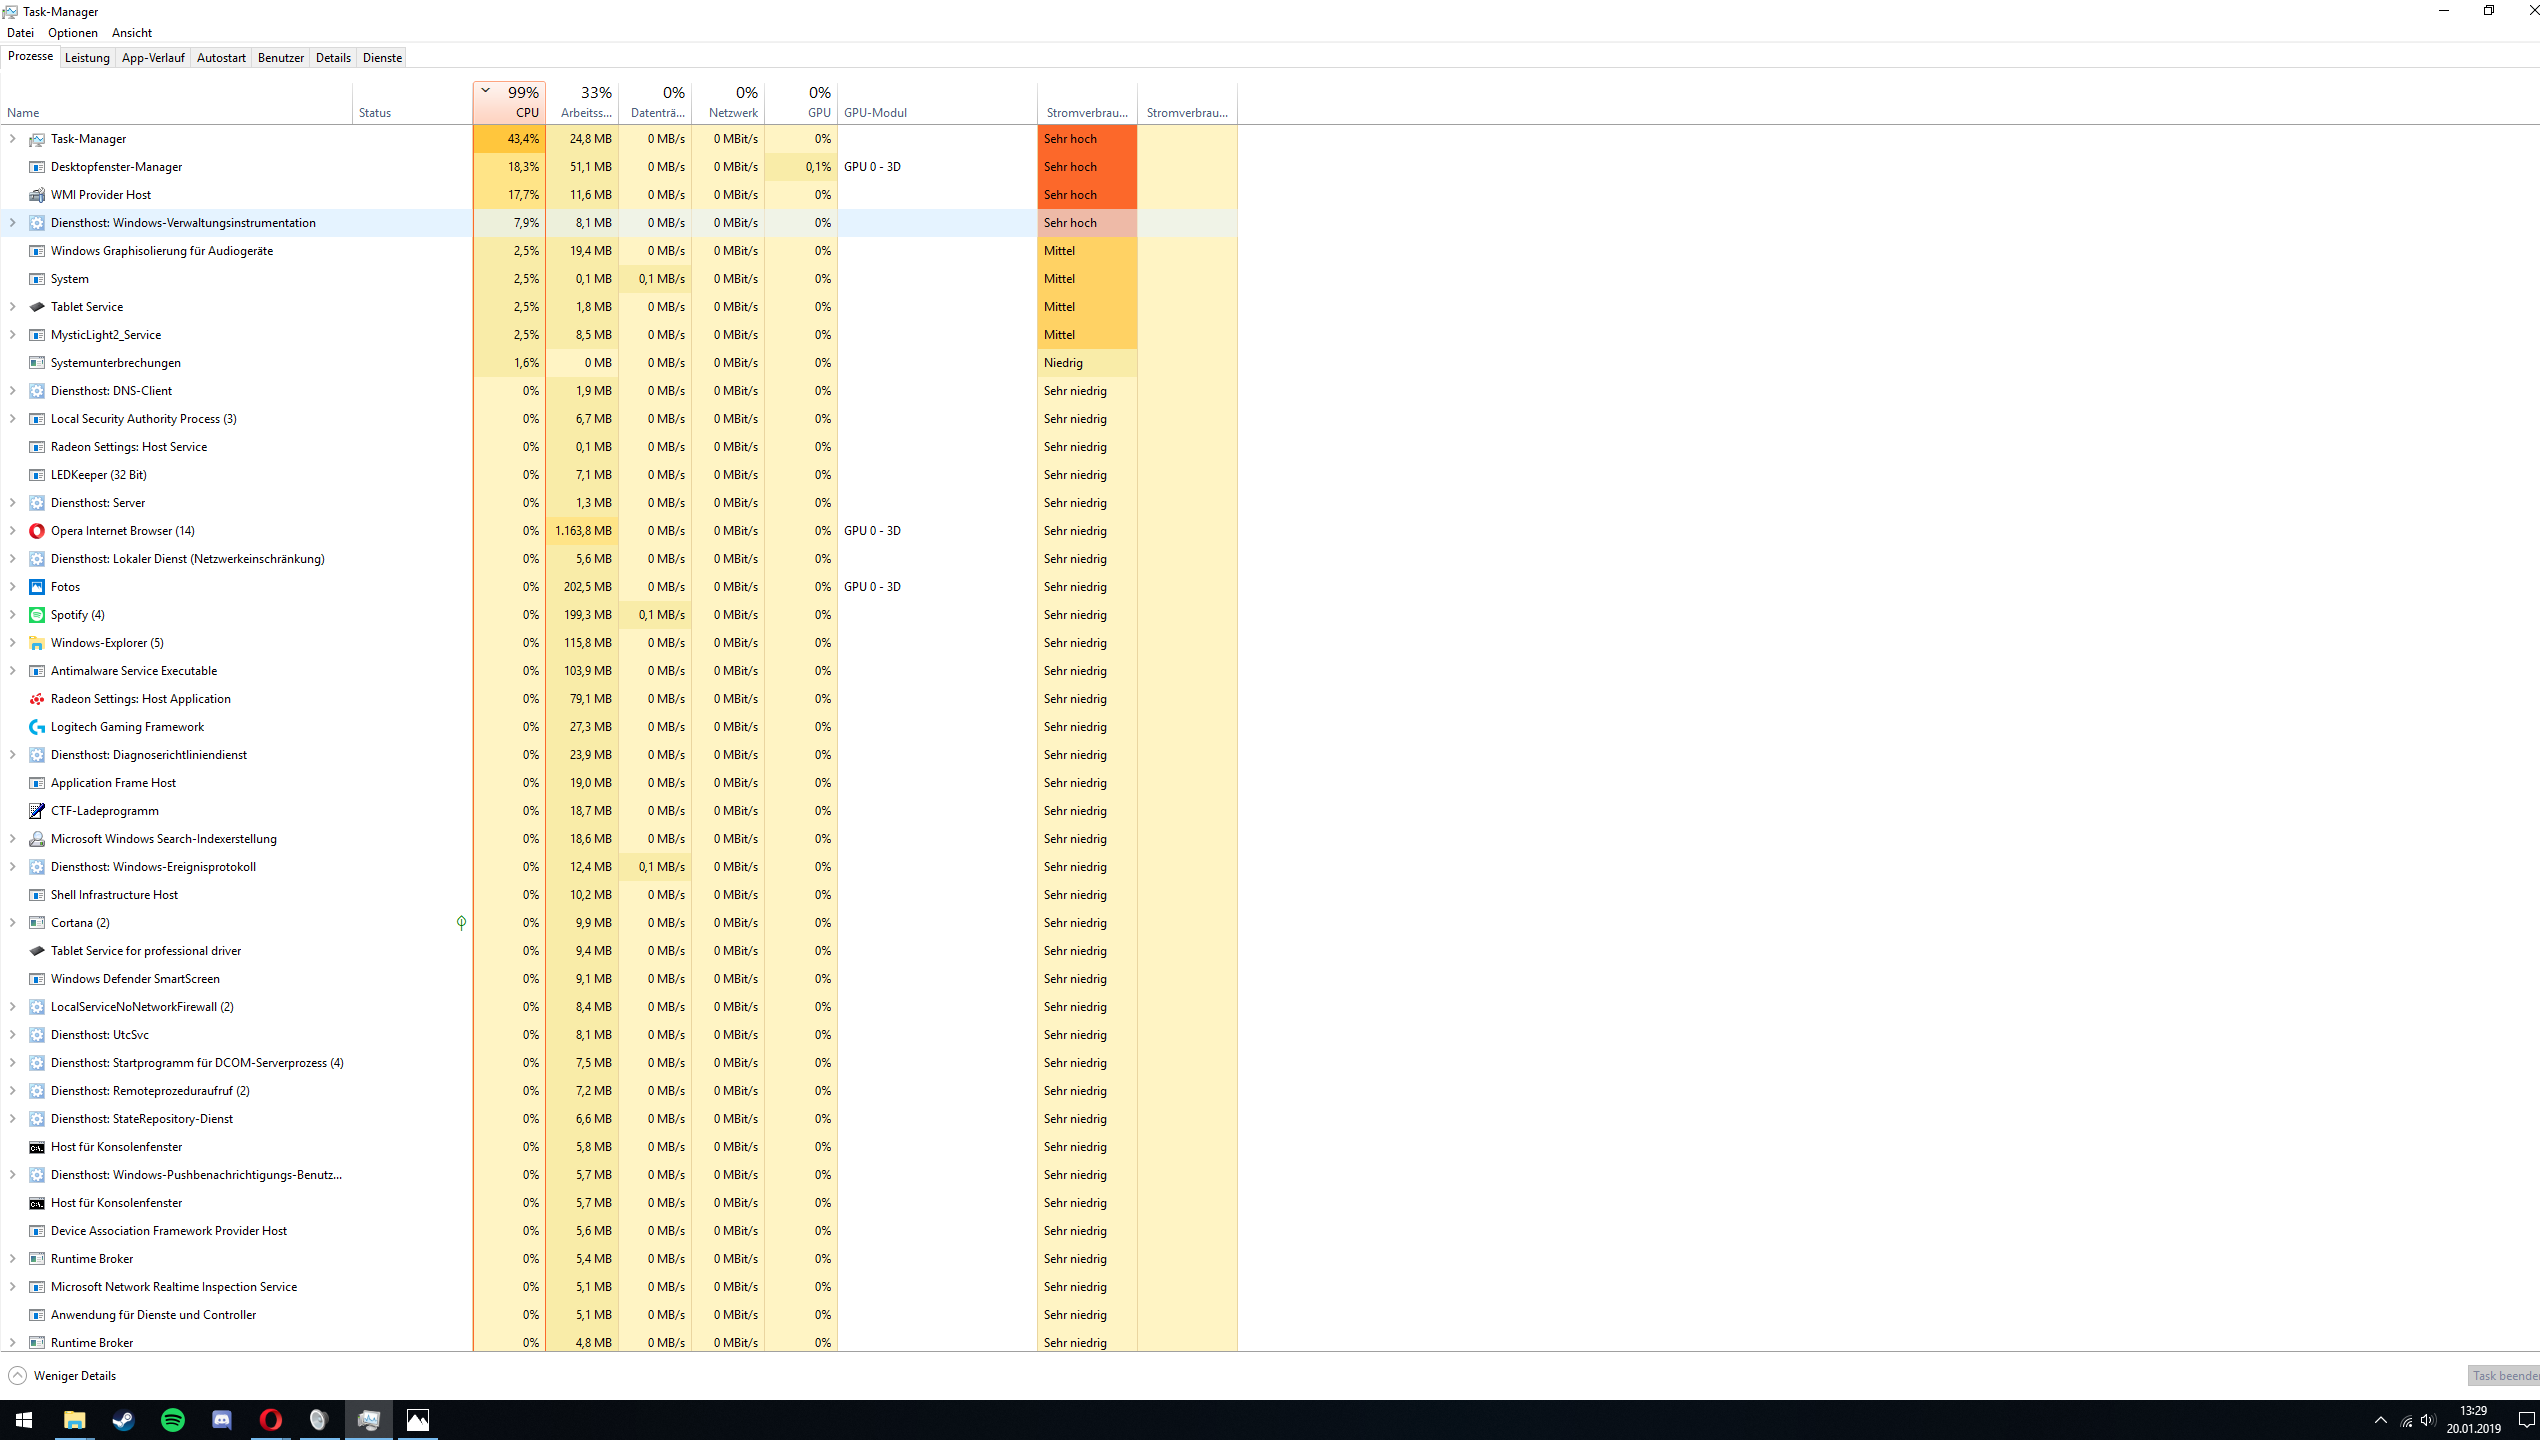Image resolution: width=2540 pixels, height=1440 pixels.
Task: Open Steam from the taskbar
Action: 124,1419
